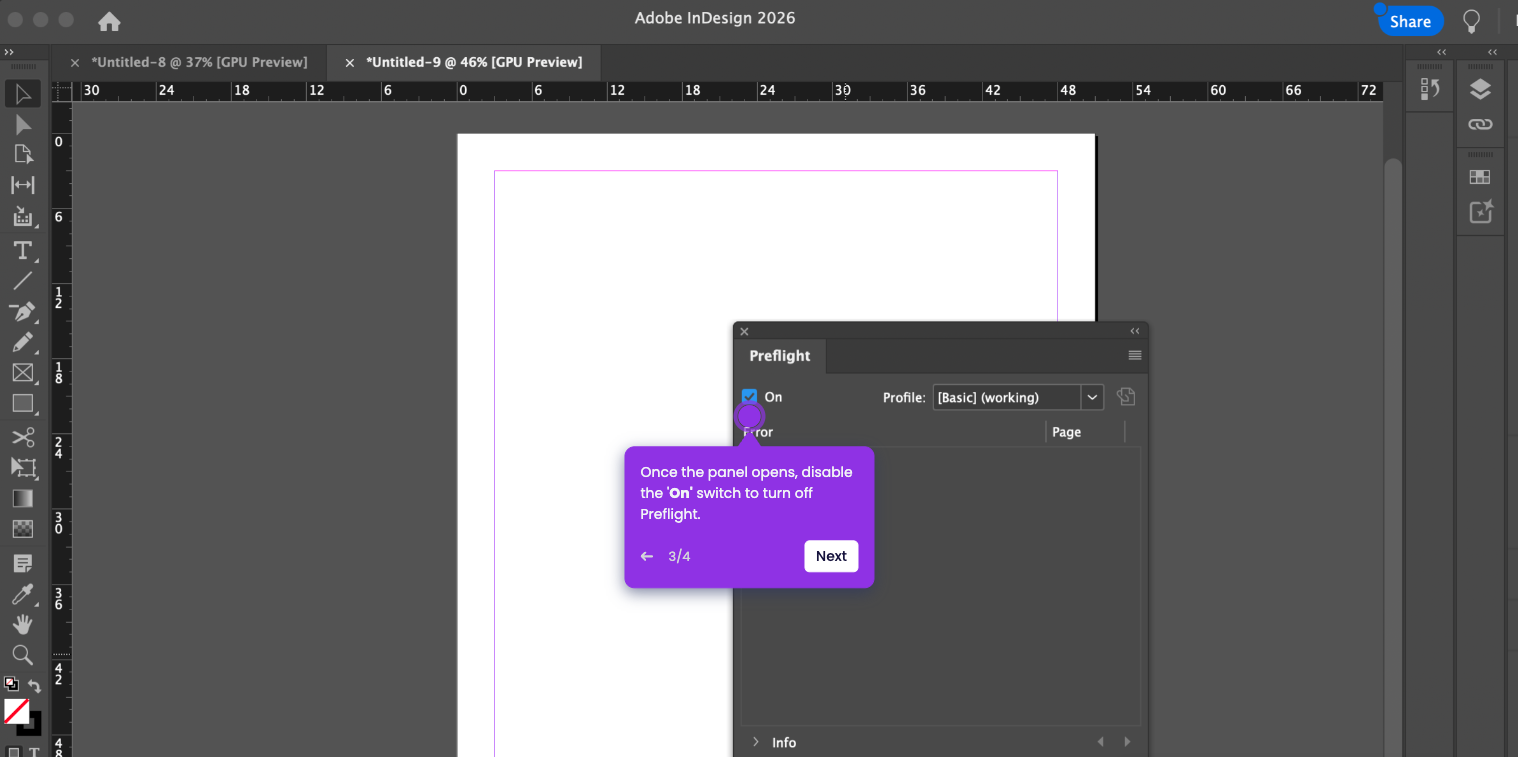The width and height of the screenshot is (1518, 757).
Task: Collapse the Preflight panel with double arrows
Action: (1135, 331)
